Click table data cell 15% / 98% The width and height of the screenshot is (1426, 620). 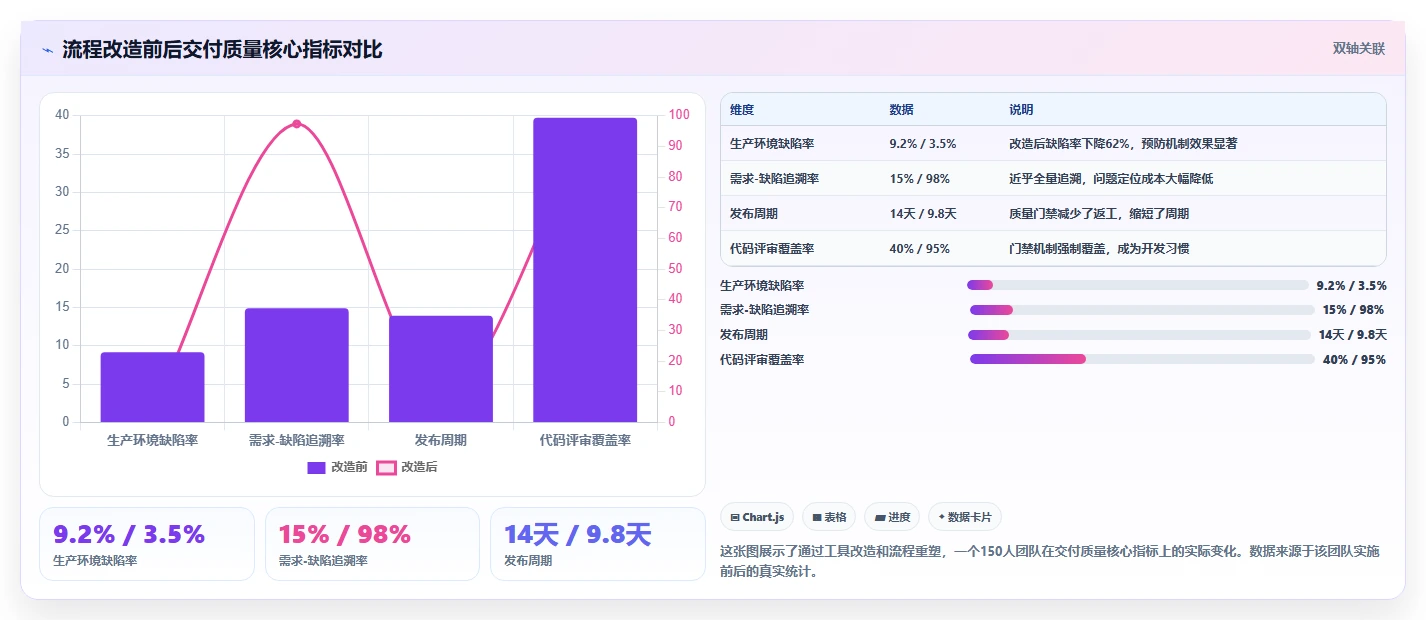coord(919,179)
